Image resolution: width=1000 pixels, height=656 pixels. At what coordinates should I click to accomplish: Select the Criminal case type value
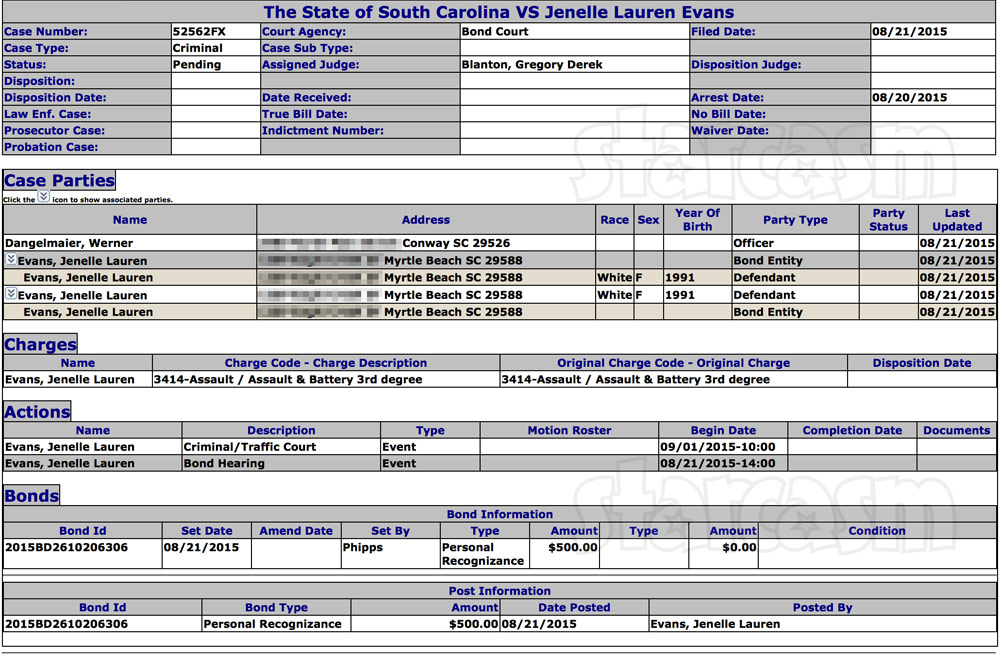point(198,48)
